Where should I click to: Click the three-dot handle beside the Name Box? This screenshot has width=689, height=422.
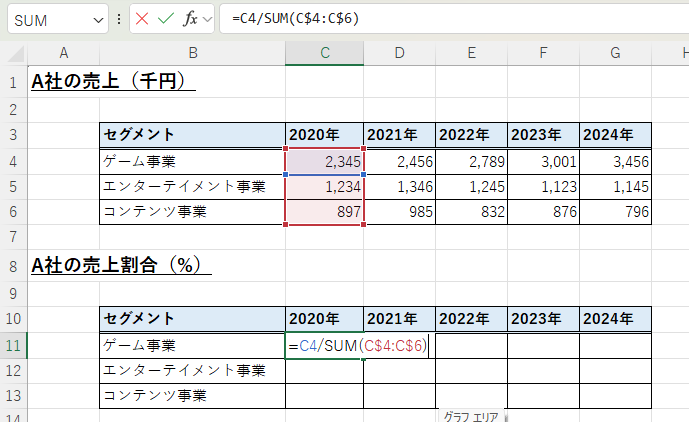(120, 20)
